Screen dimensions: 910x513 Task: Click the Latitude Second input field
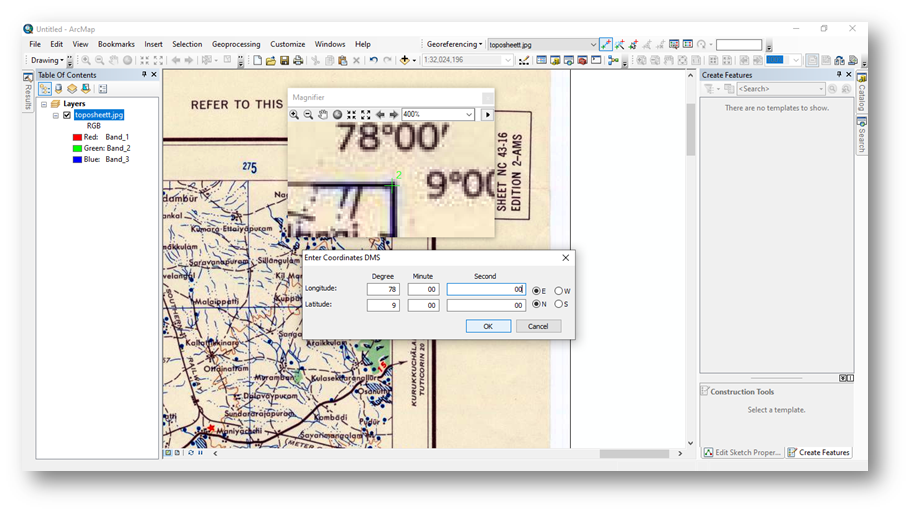486,305
